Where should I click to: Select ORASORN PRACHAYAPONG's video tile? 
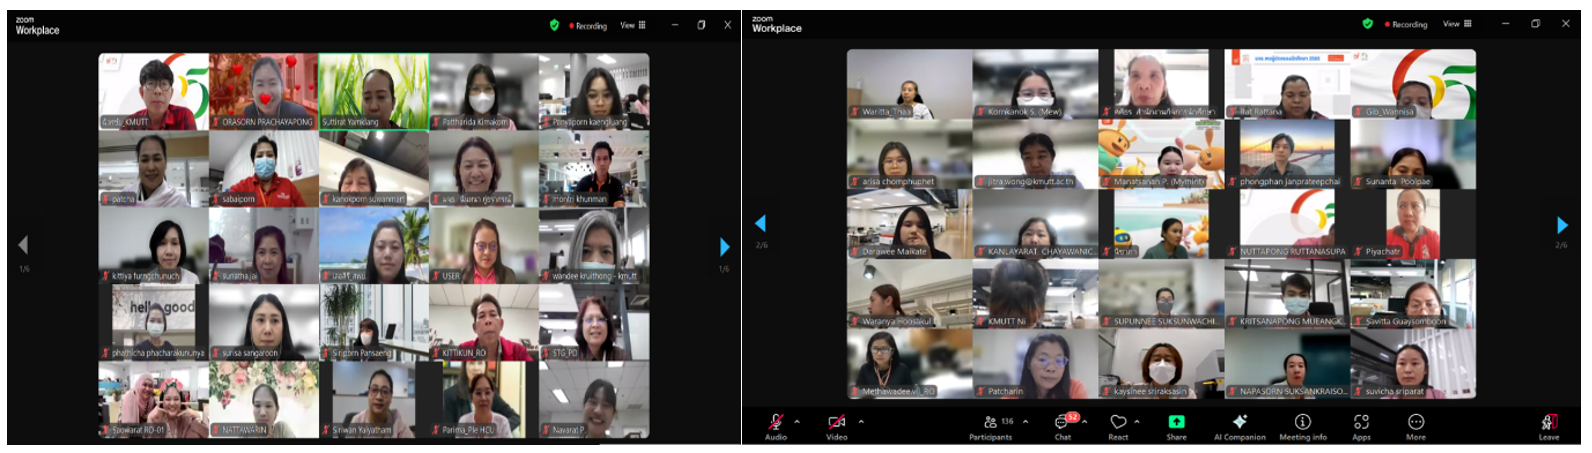point(263,91)
